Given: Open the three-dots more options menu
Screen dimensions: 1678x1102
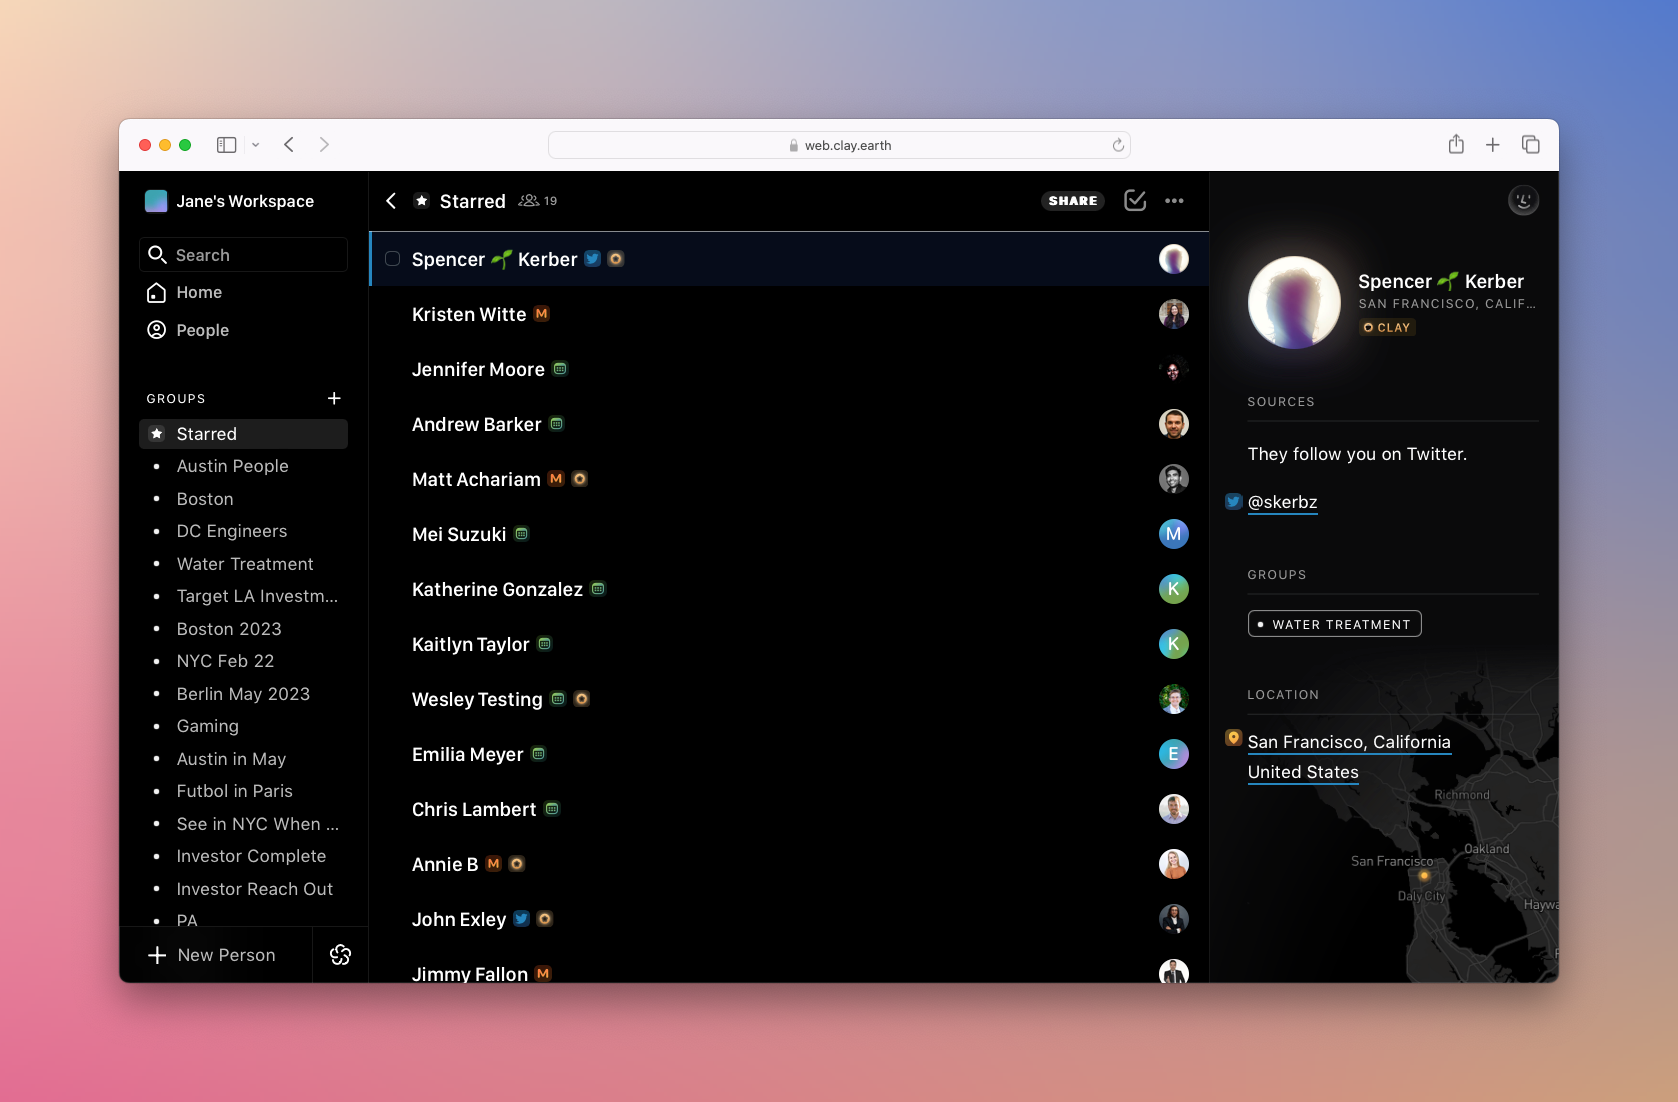Looking at the screenshot, I should 1174,201.
